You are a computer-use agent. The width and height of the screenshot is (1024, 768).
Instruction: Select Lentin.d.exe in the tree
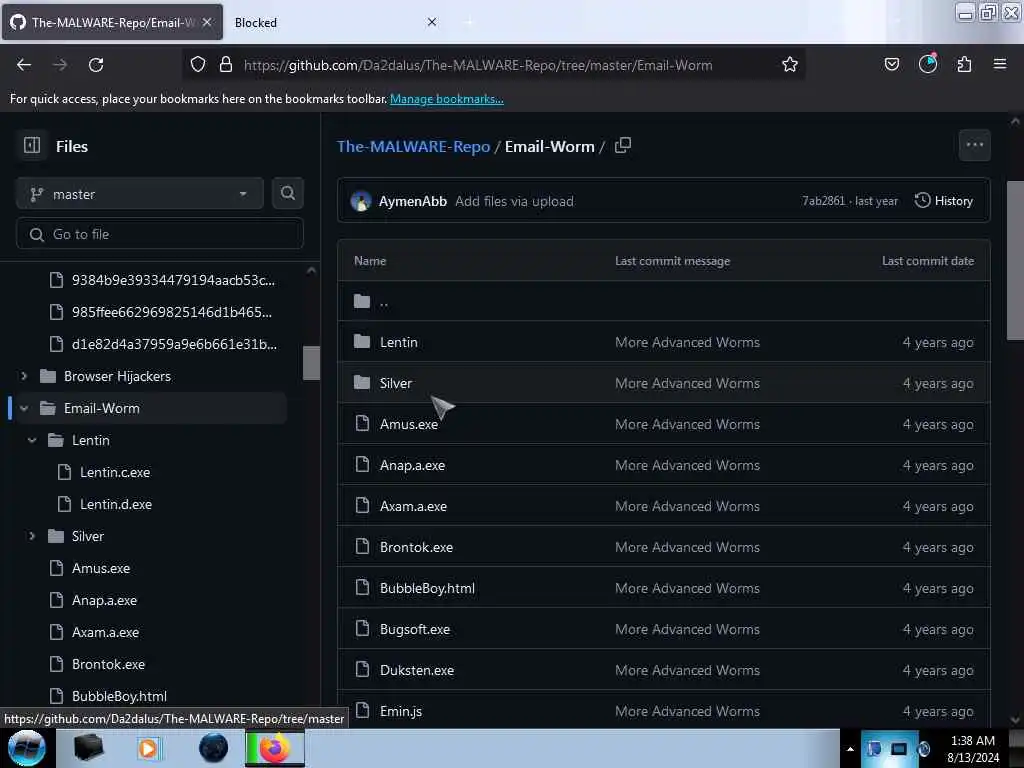point(116,504)
